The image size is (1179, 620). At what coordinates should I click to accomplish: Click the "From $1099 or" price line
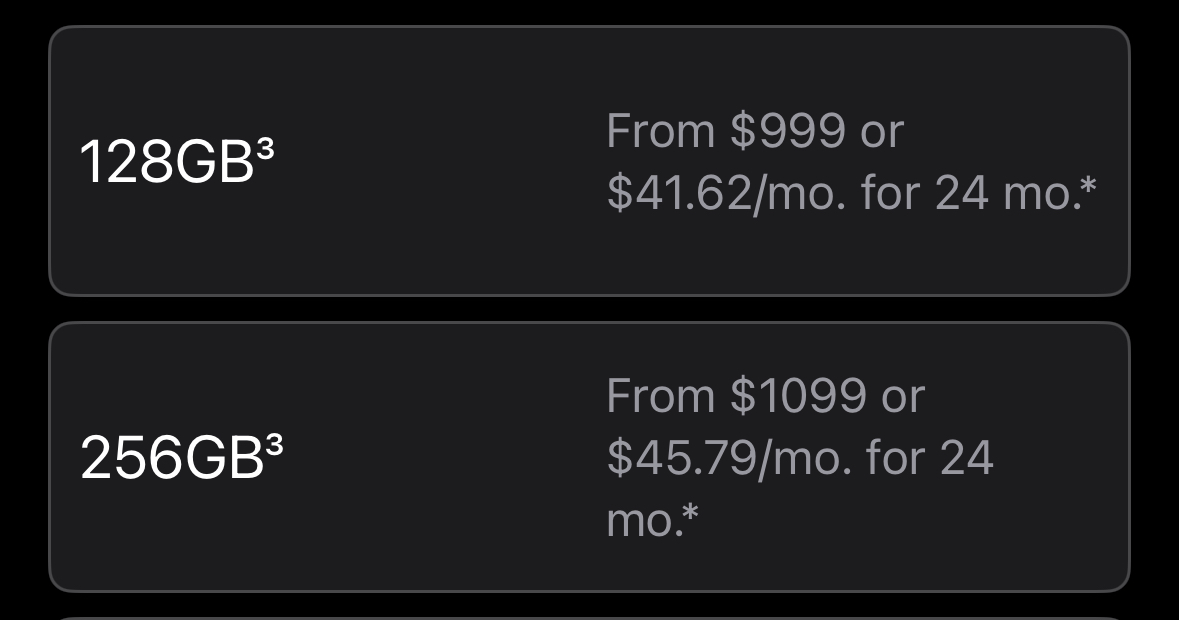[x=765, y=396]
